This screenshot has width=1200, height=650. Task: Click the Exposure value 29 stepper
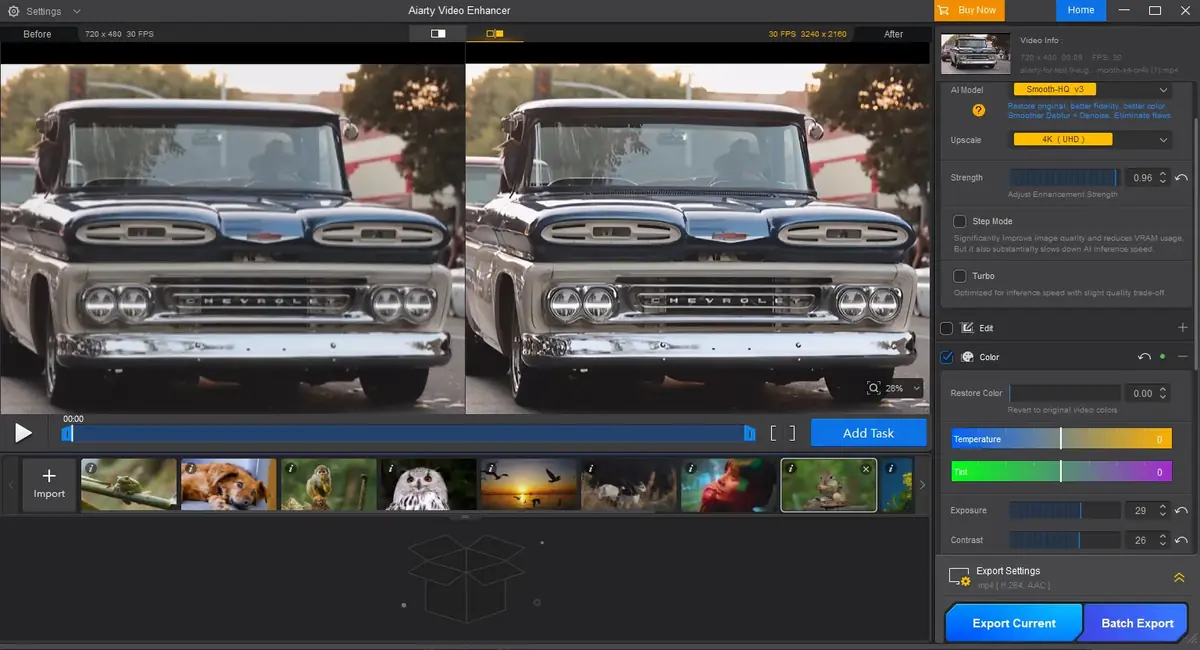[x=1149, y=510]
